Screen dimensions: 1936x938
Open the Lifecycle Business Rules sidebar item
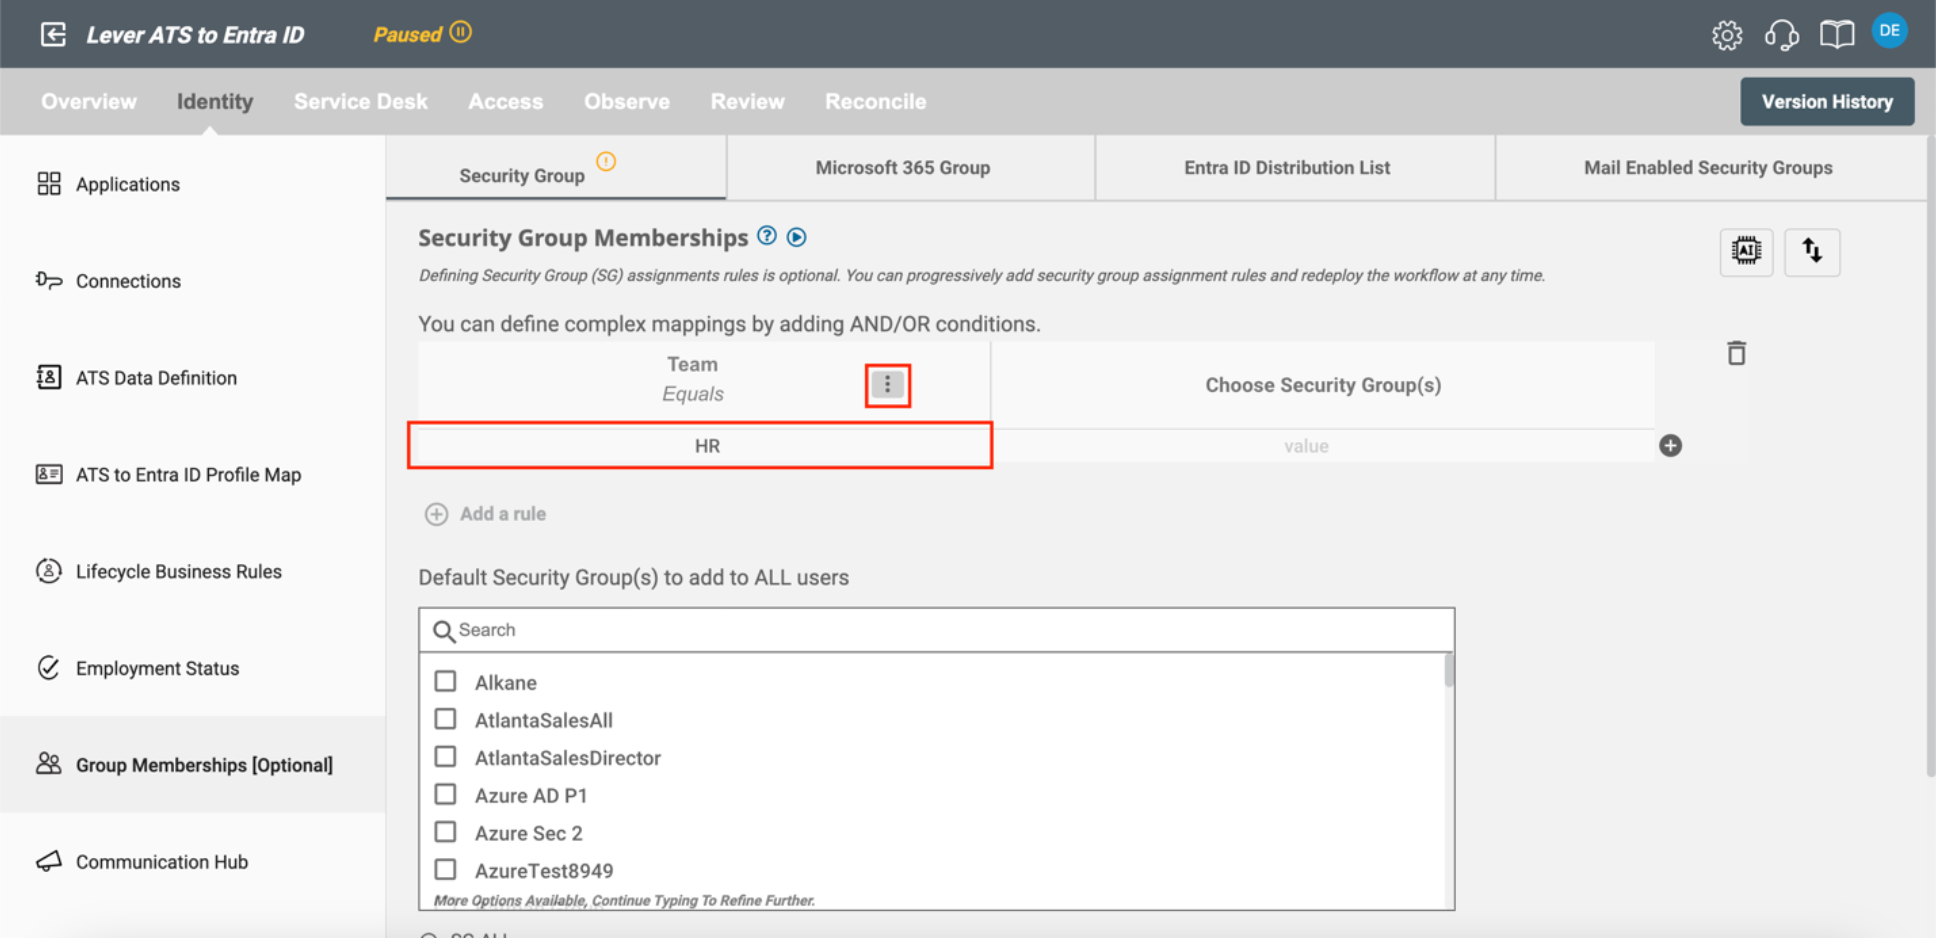click(x=178, y=571)
